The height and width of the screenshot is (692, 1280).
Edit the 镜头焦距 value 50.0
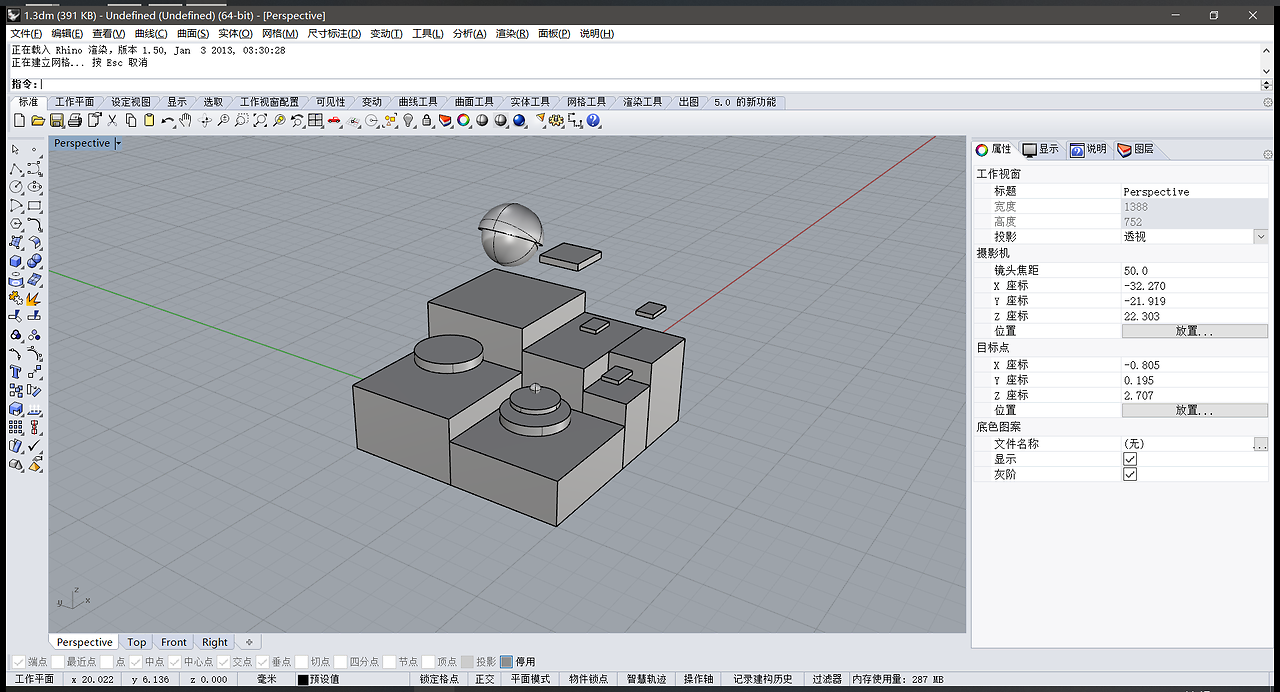pyautogui.click(x=1194, y=271)
